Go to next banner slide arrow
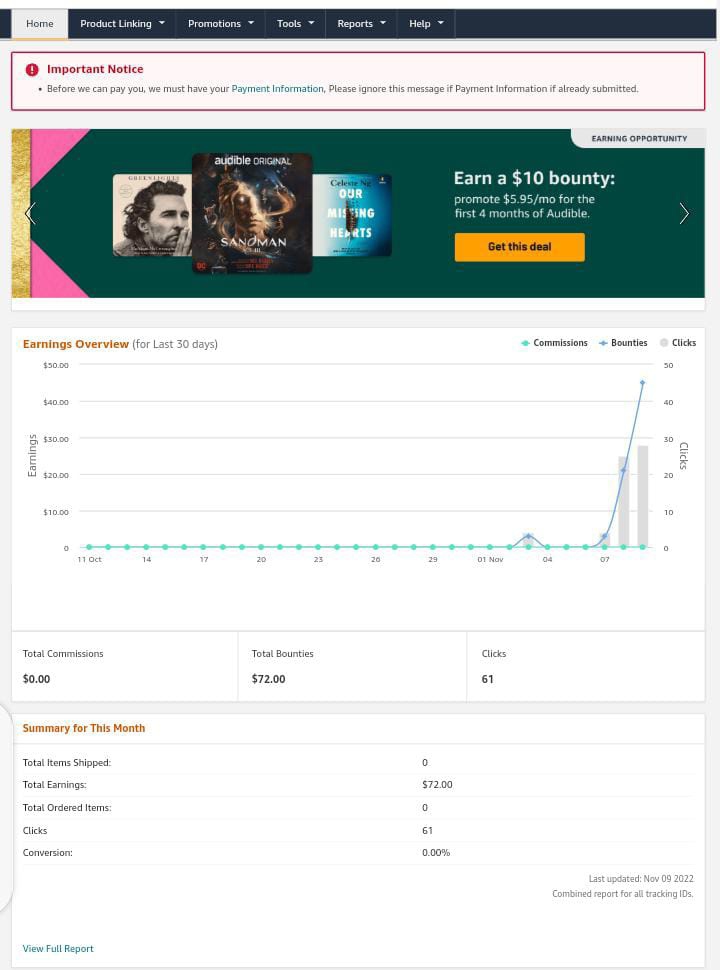 tap(684, 213)
